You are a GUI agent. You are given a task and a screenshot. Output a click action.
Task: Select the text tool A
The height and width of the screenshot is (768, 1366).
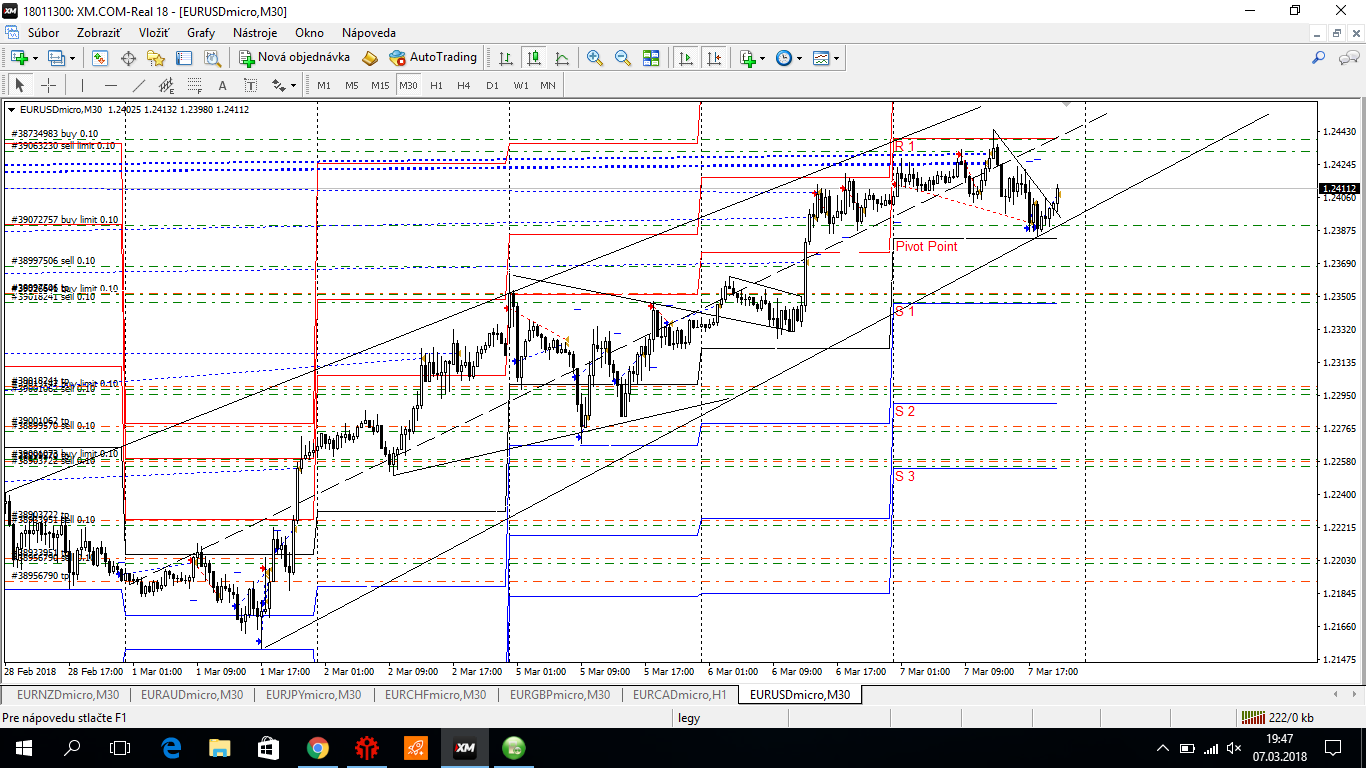point(222,85)
